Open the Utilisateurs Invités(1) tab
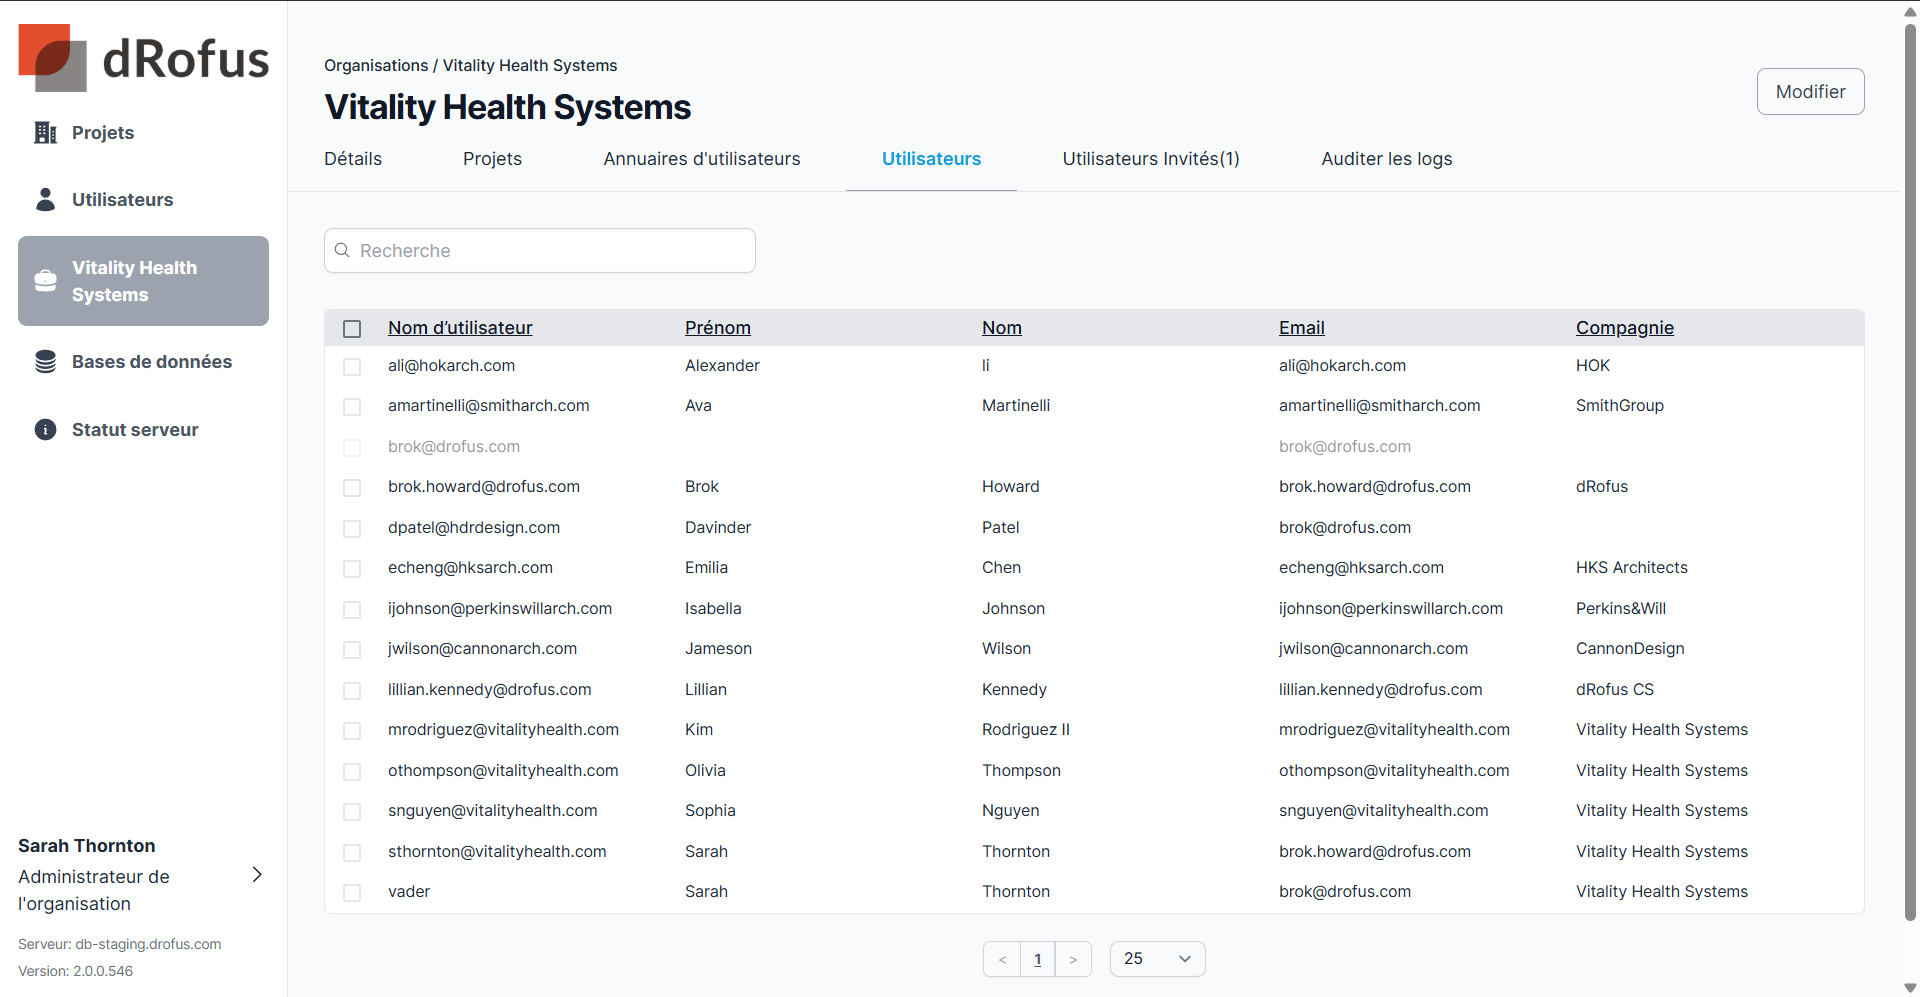Viewport: 1920px width, 997px height. tap(1150, 159)
